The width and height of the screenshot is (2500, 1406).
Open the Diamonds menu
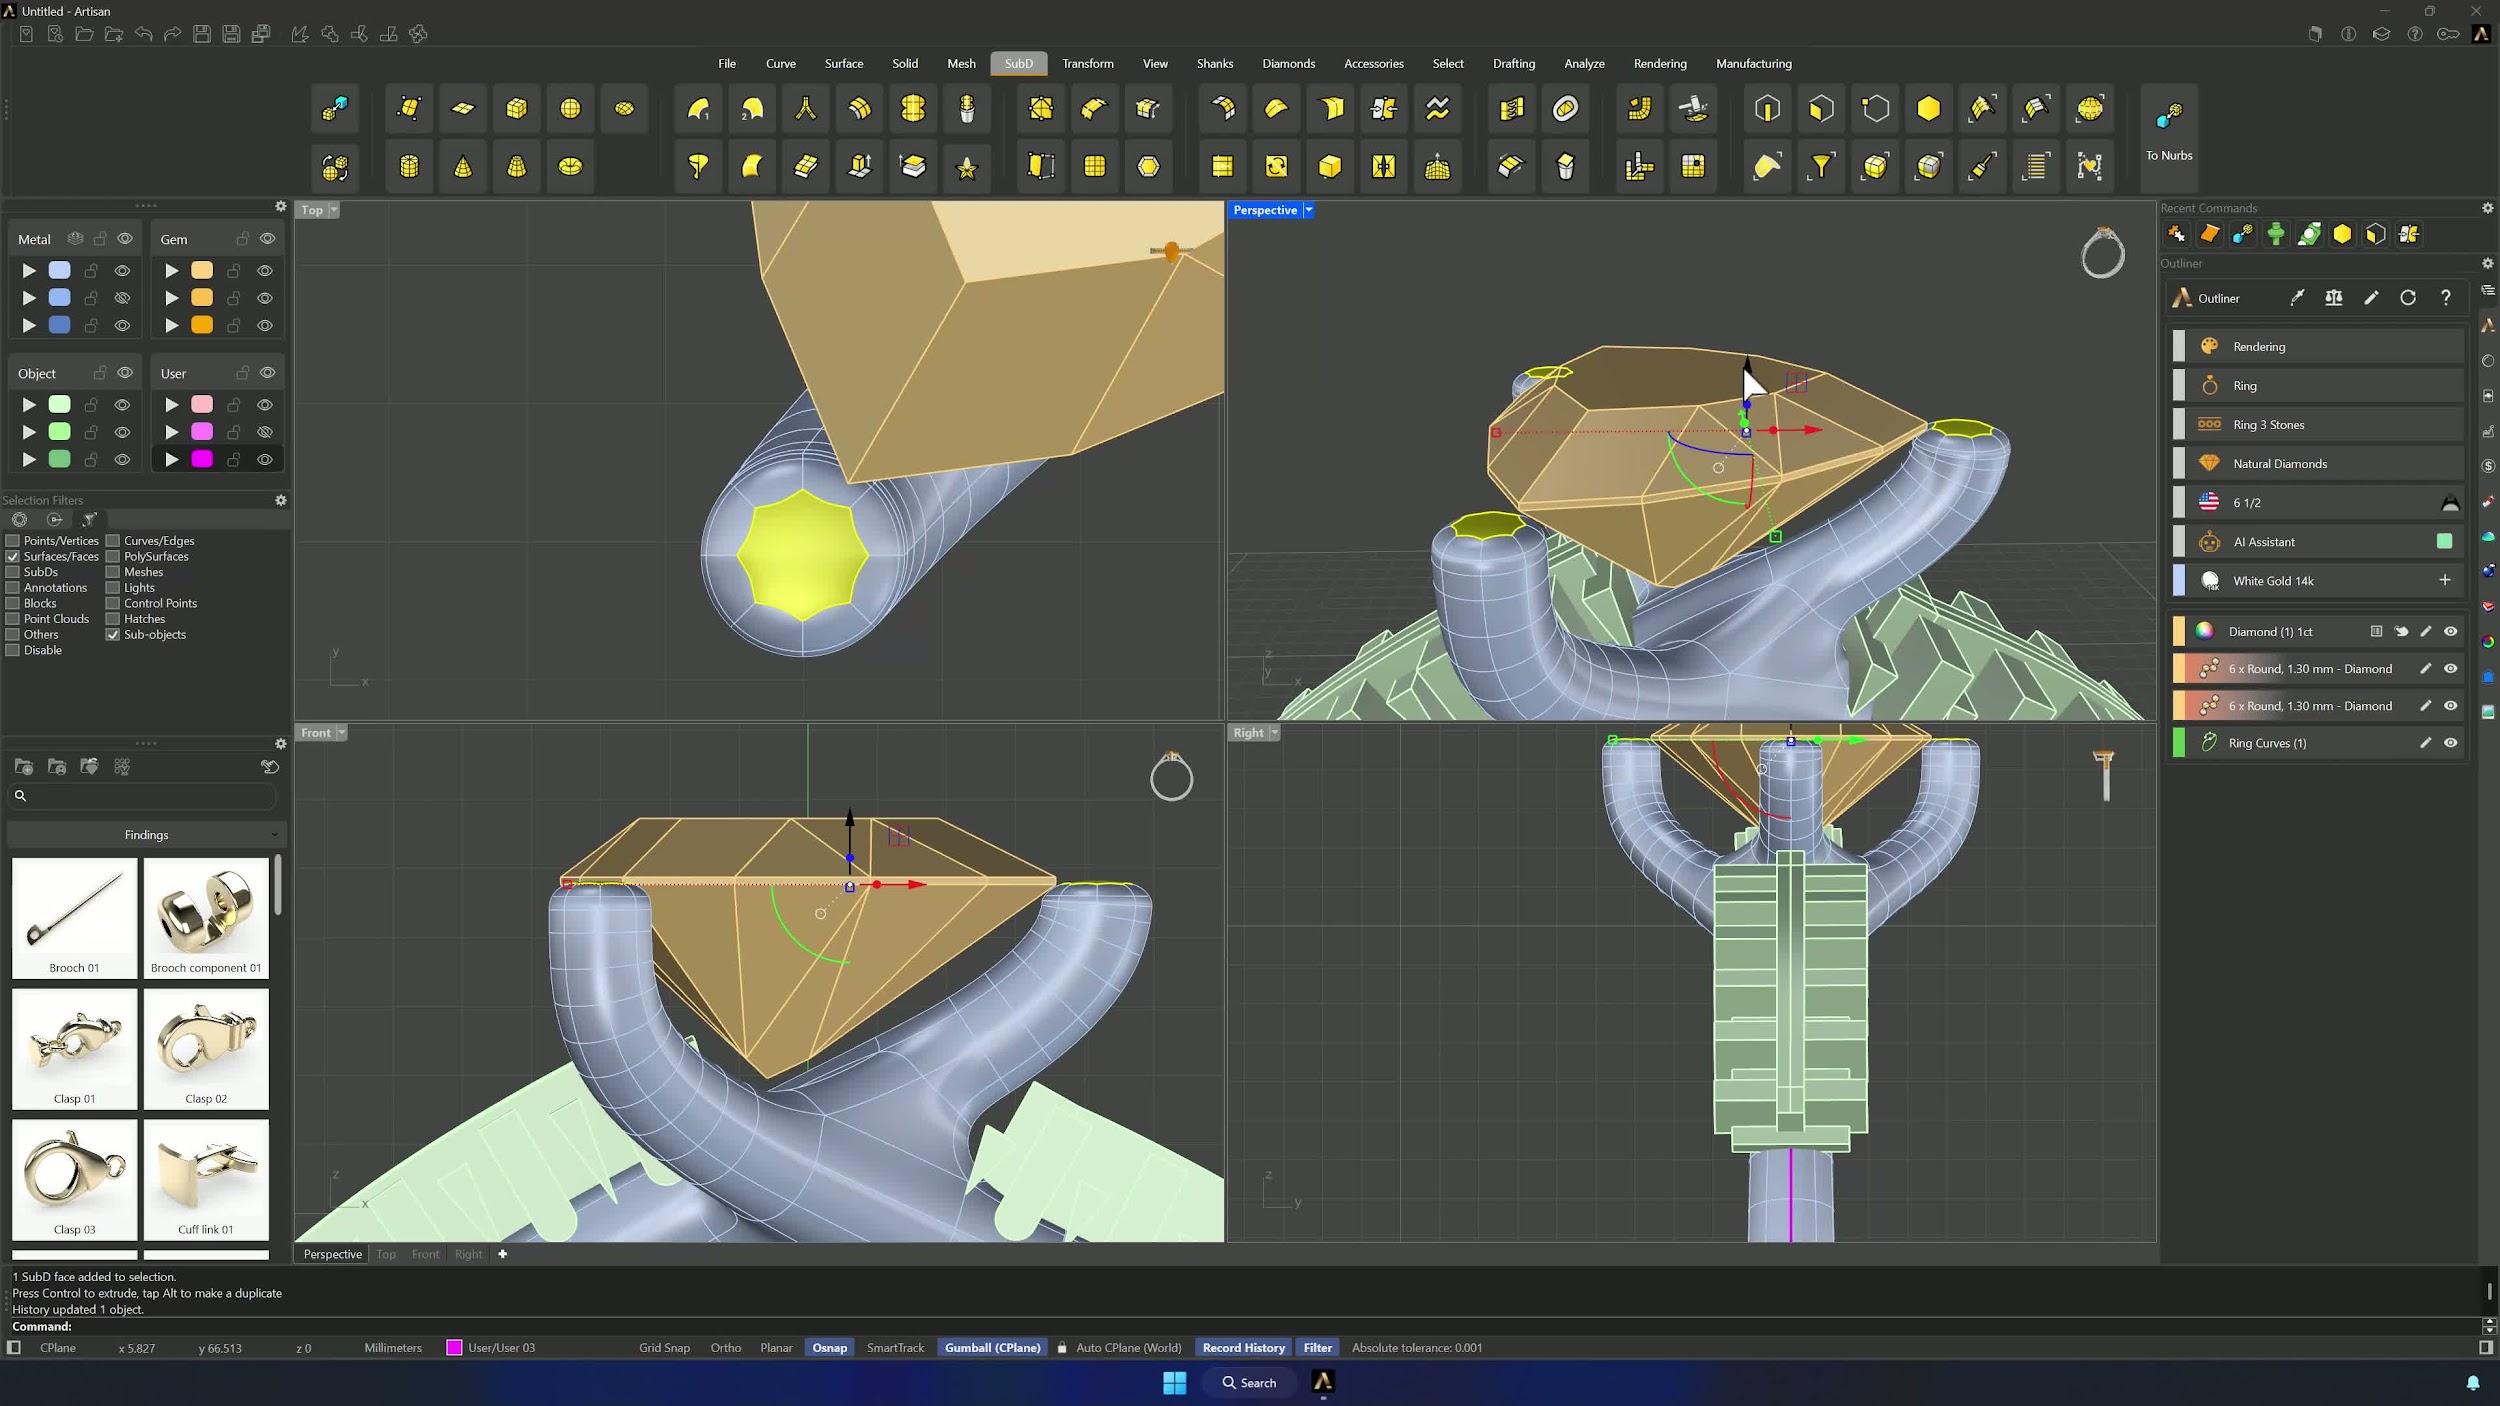1288,63
